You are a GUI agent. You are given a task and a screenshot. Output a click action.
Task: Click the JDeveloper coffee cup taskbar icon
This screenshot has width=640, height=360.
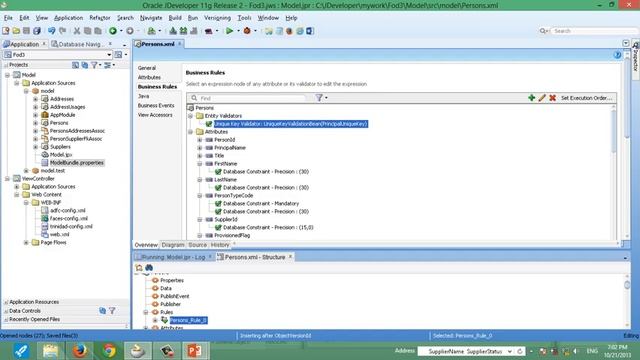(138, 351)
